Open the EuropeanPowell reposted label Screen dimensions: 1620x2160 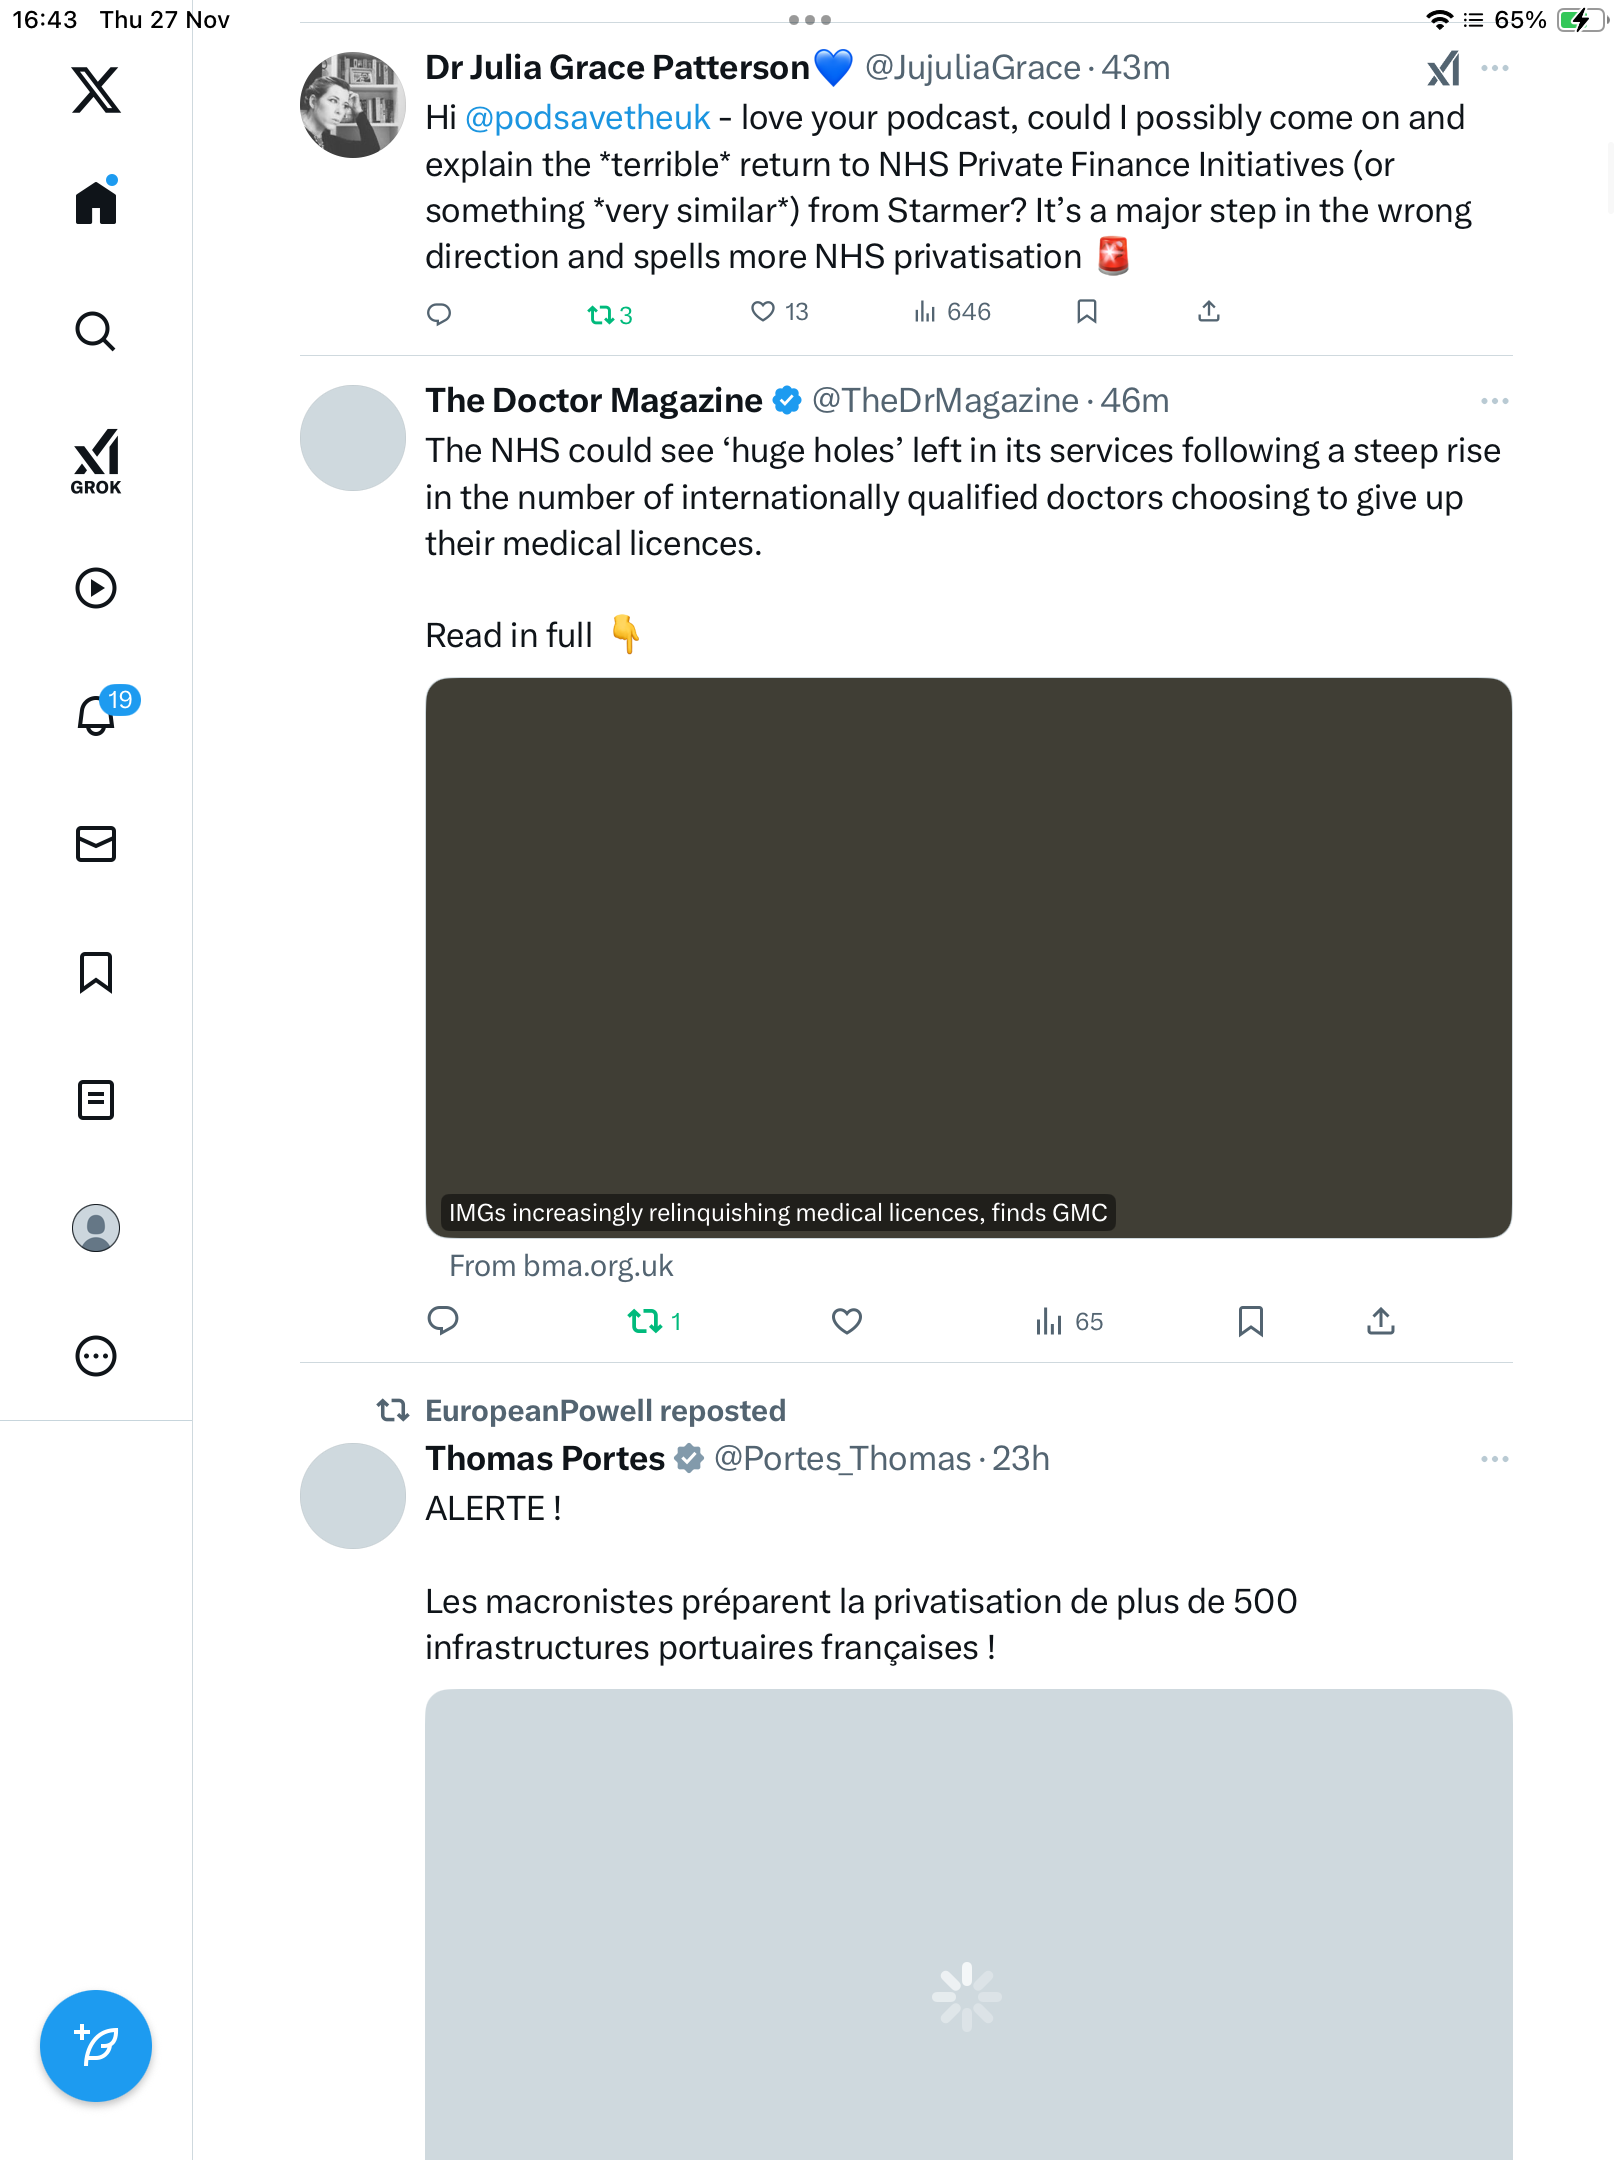point(605,1411)
